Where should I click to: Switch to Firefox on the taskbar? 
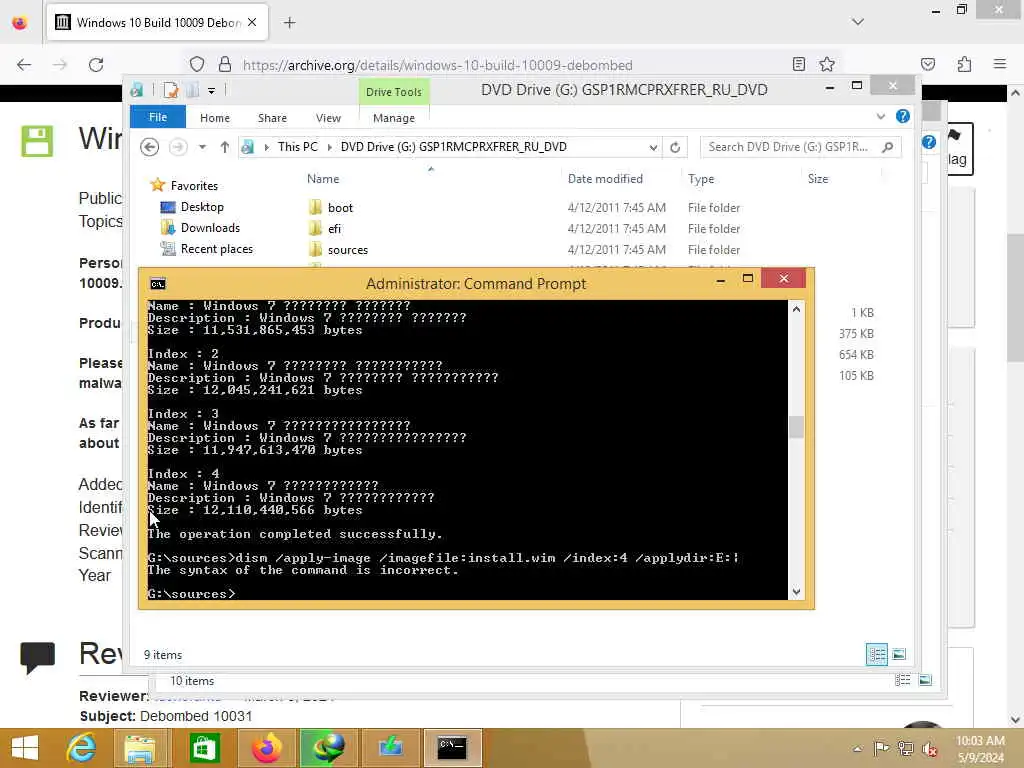click(266, 748)
